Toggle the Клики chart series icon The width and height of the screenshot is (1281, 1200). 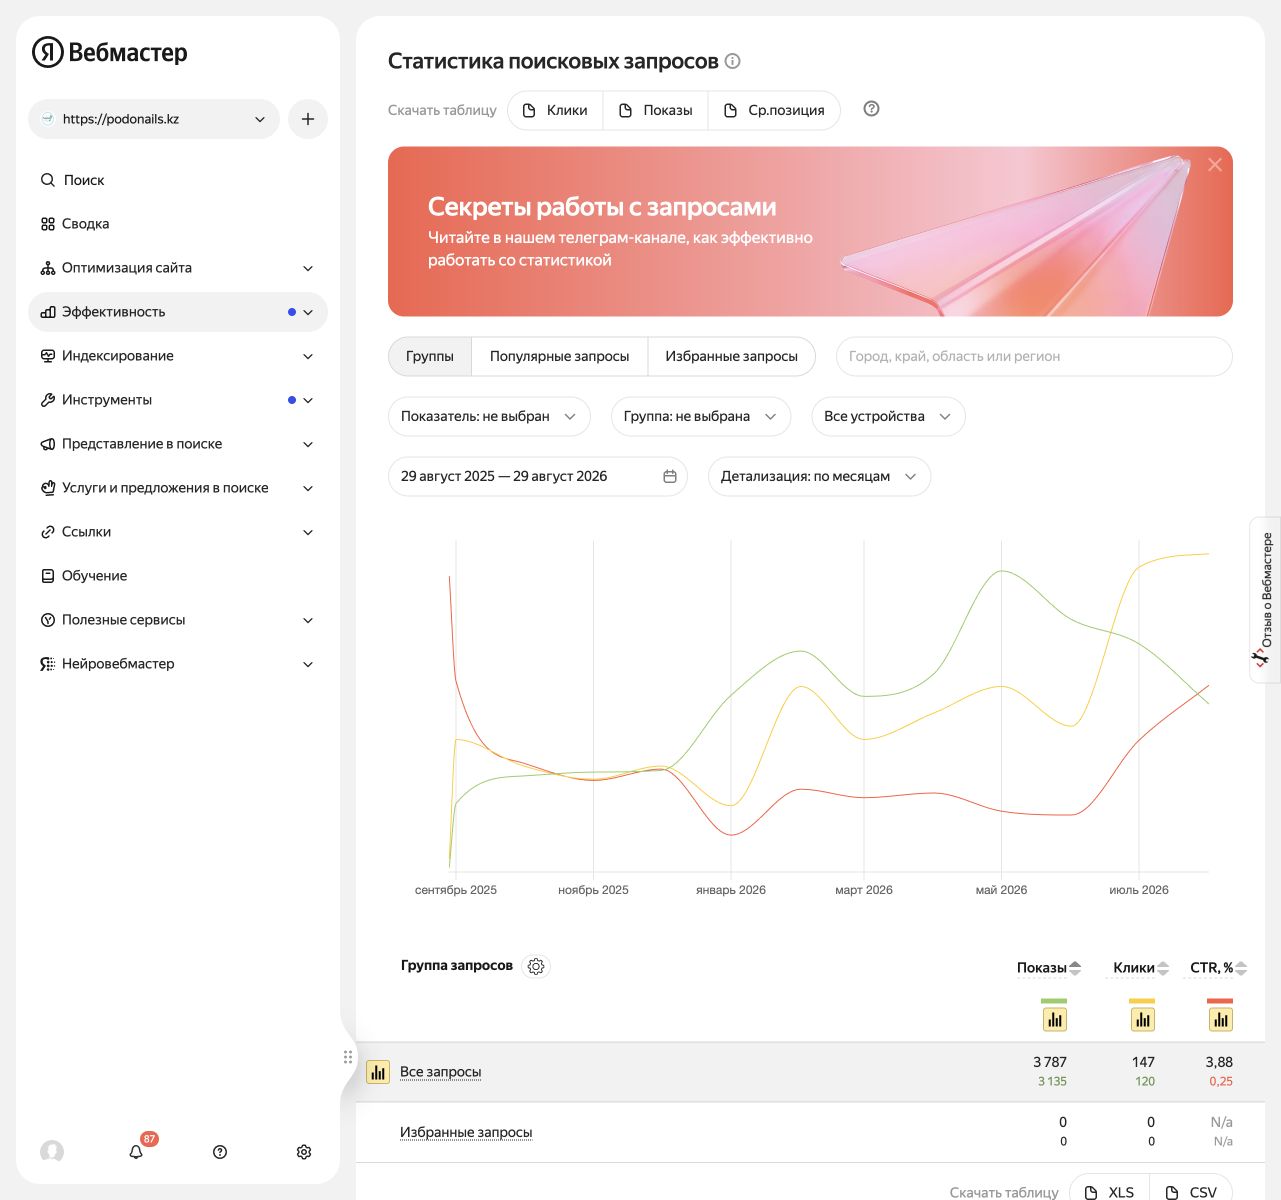point(1142,1019)
